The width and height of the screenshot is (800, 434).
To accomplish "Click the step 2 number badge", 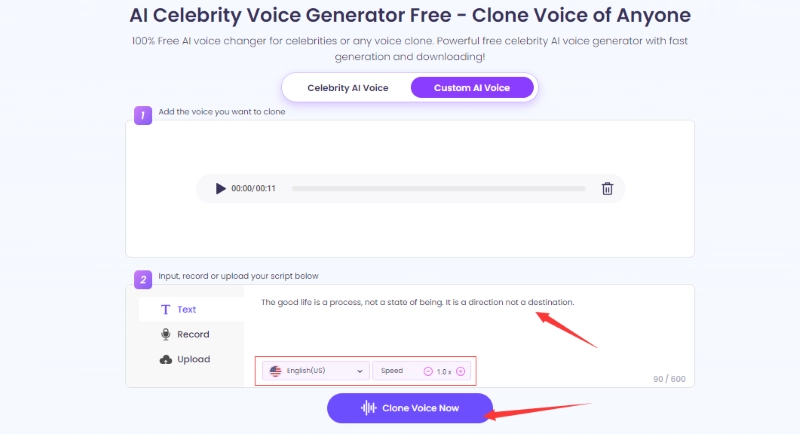I will pyautogui.click(x=142, y=276).
